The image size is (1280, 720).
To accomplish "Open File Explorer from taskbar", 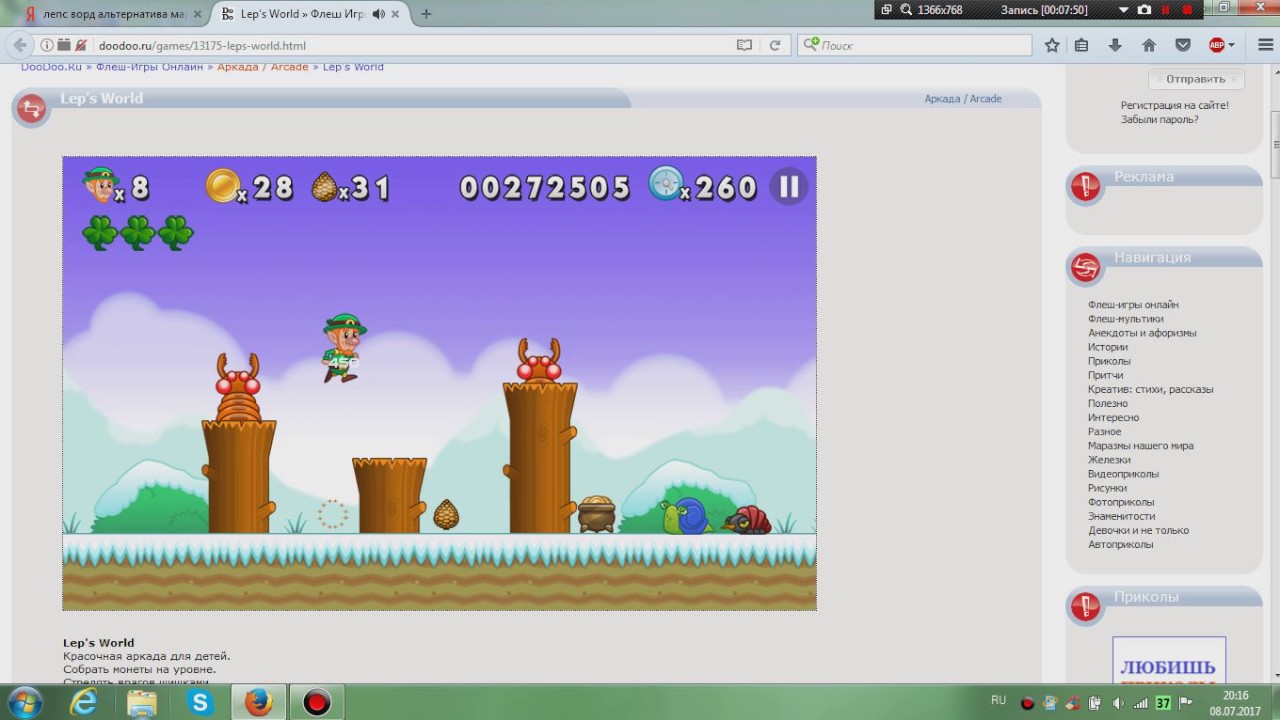I will [142, 703].
